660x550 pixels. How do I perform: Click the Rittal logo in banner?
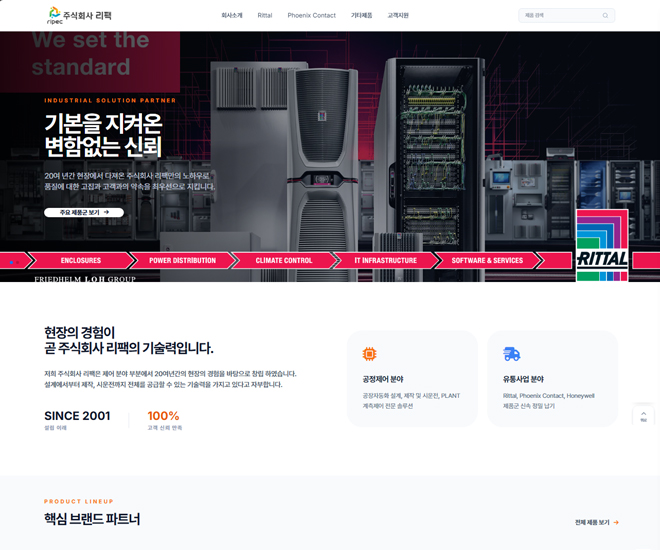click(x=602, y=245)
